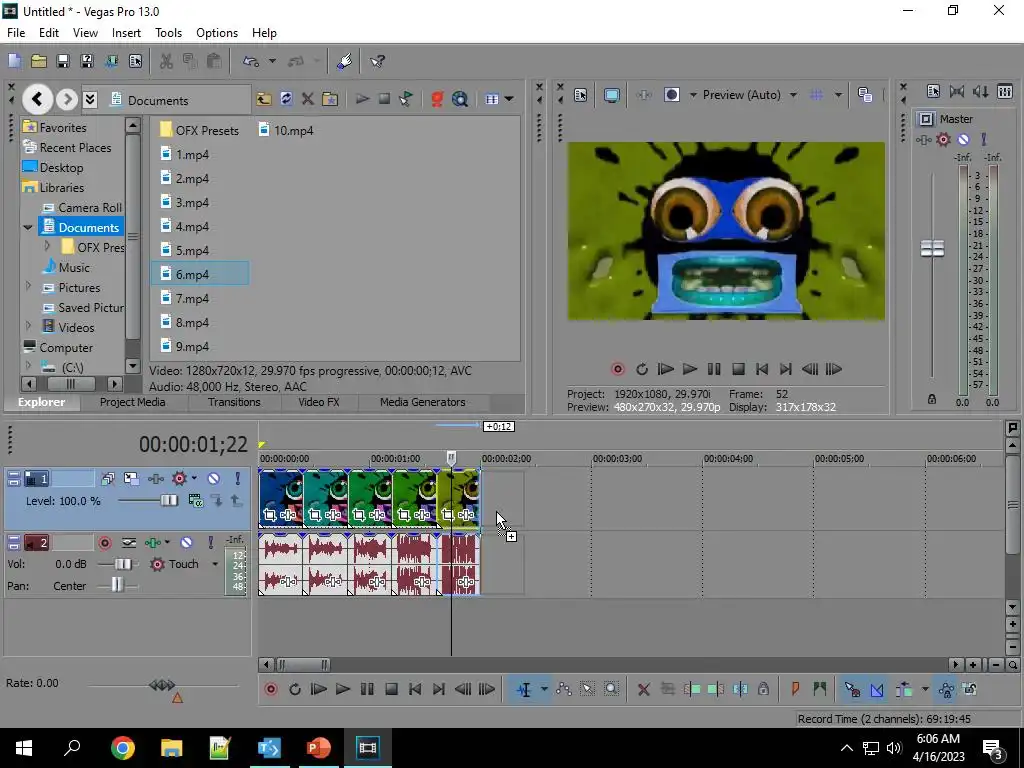Image resolution: width=1024 pixels, height=768 pixels.
Task: Arm audio track 2 for record
Action: tap(104, 543)
